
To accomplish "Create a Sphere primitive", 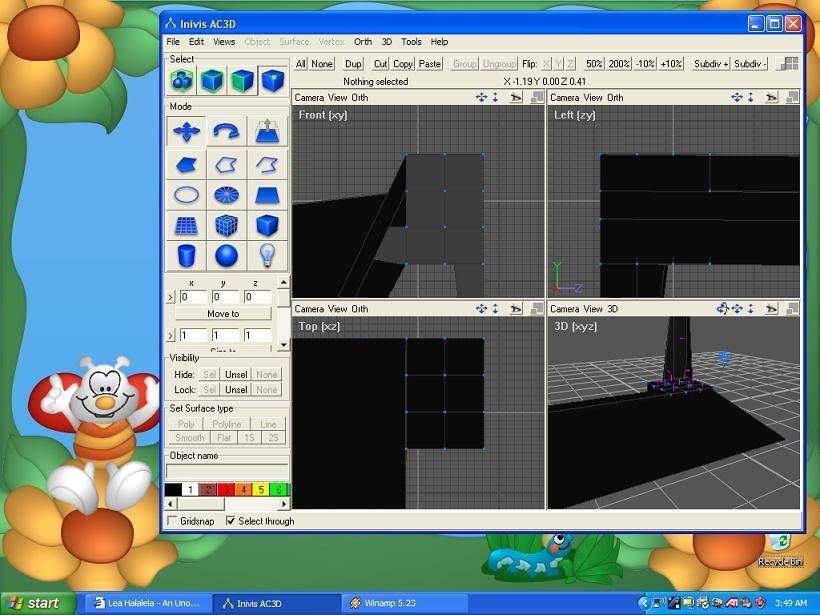I will tap(226, 256).
